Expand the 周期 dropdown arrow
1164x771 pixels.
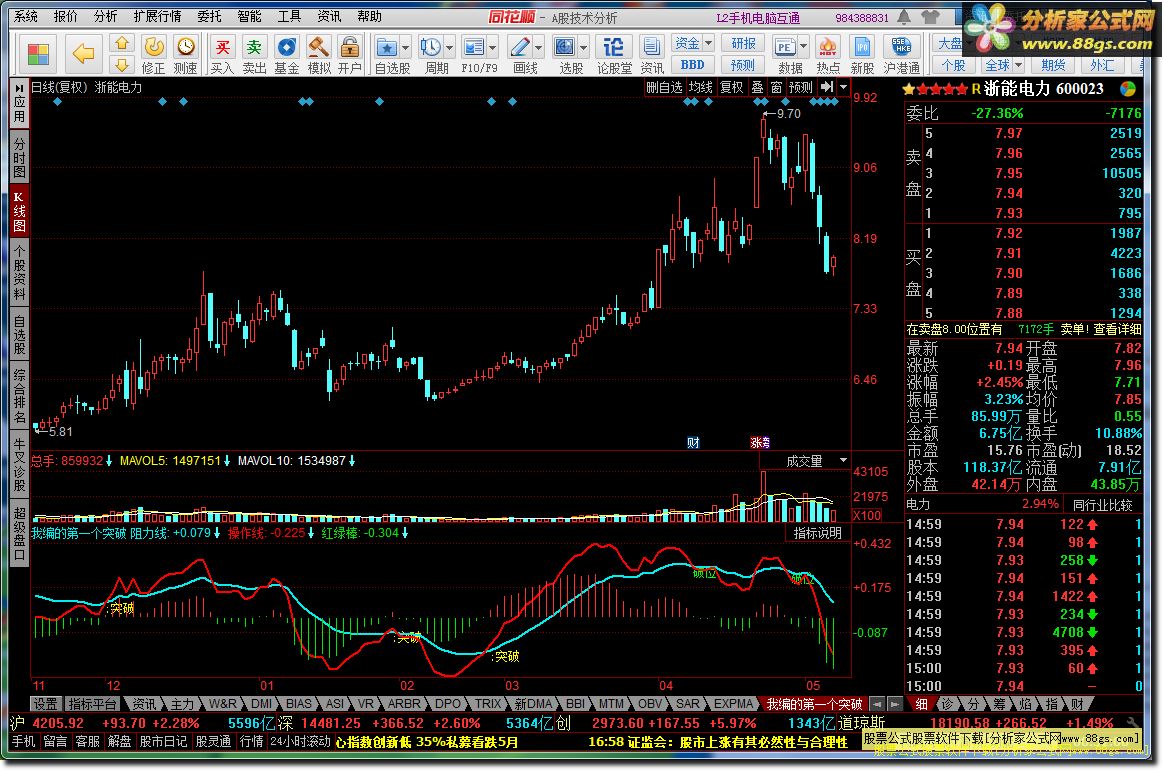tap(449, 47)
